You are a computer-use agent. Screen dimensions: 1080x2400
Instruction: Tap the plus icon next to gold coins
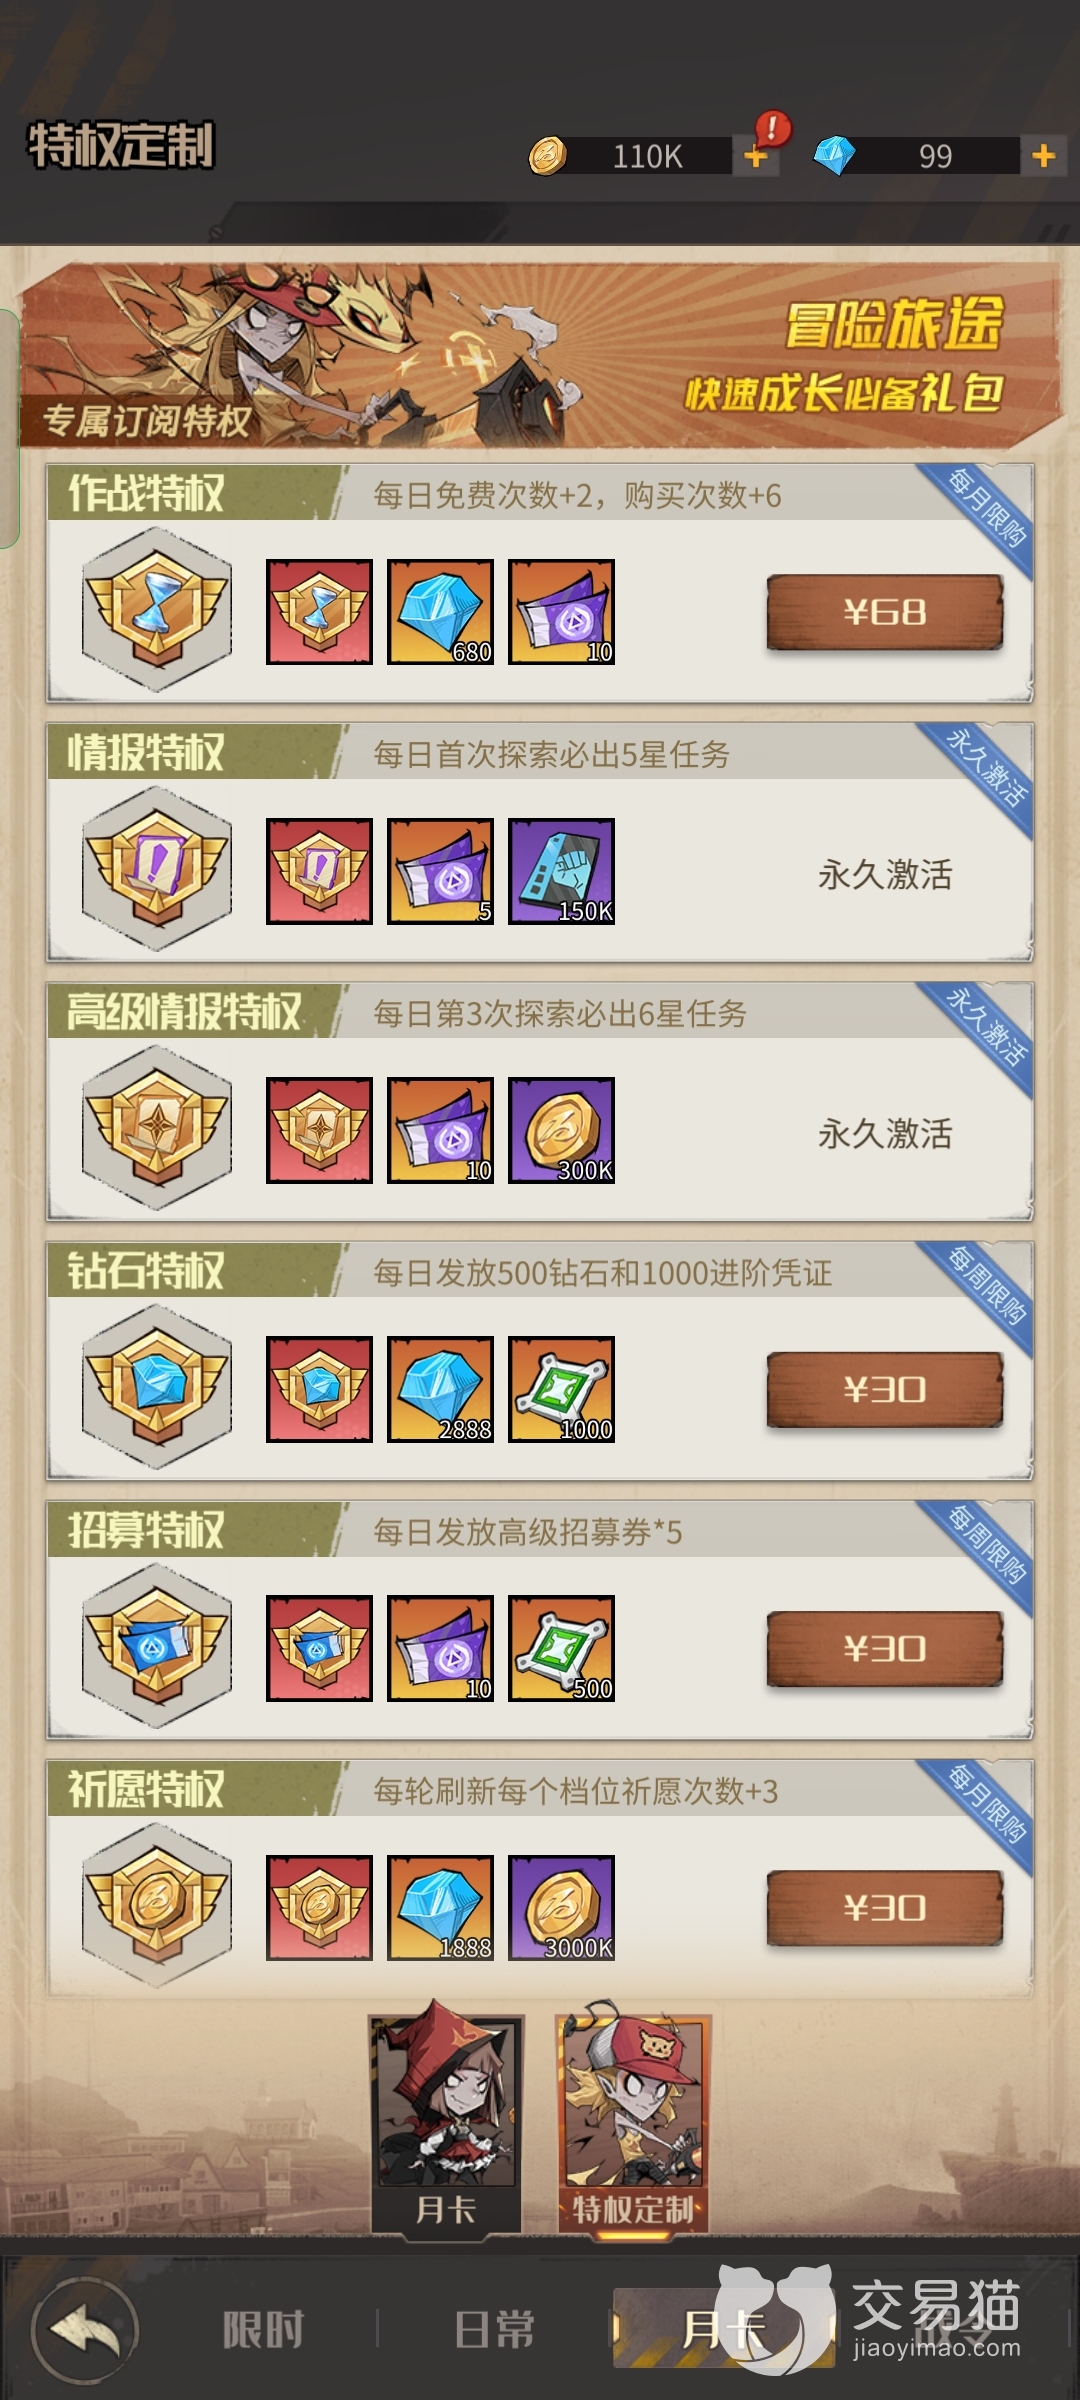point(756,156)
